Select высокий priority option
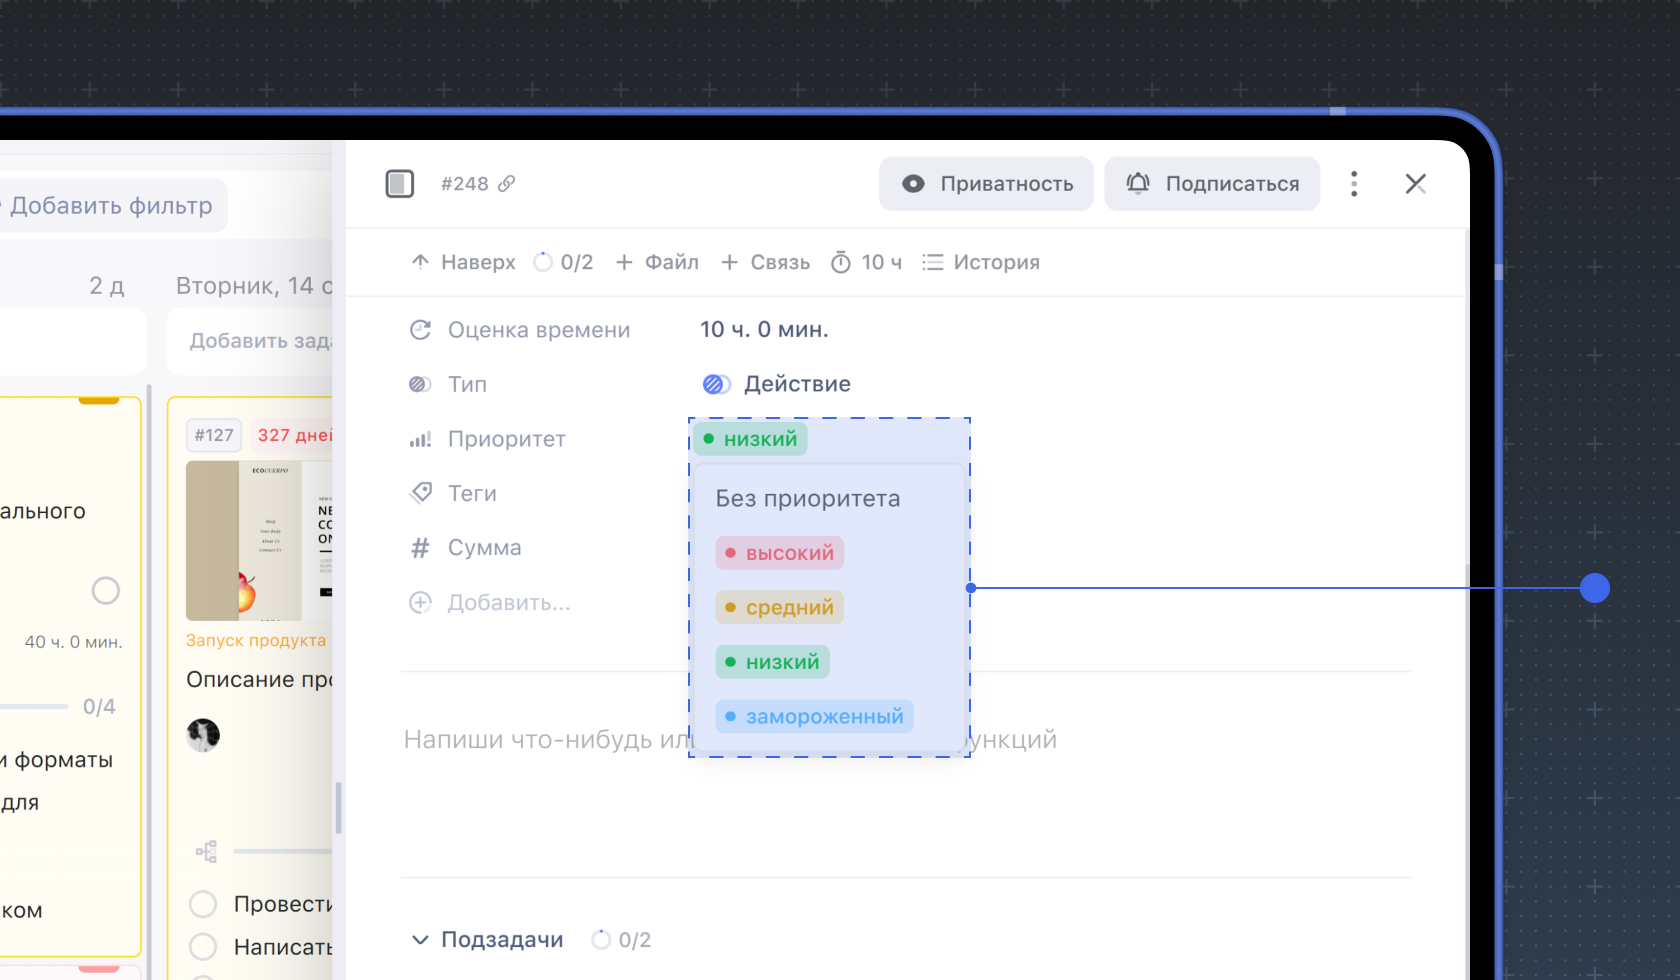The height and width of the screenshot is (980, 1680). (x=779, y=553)
